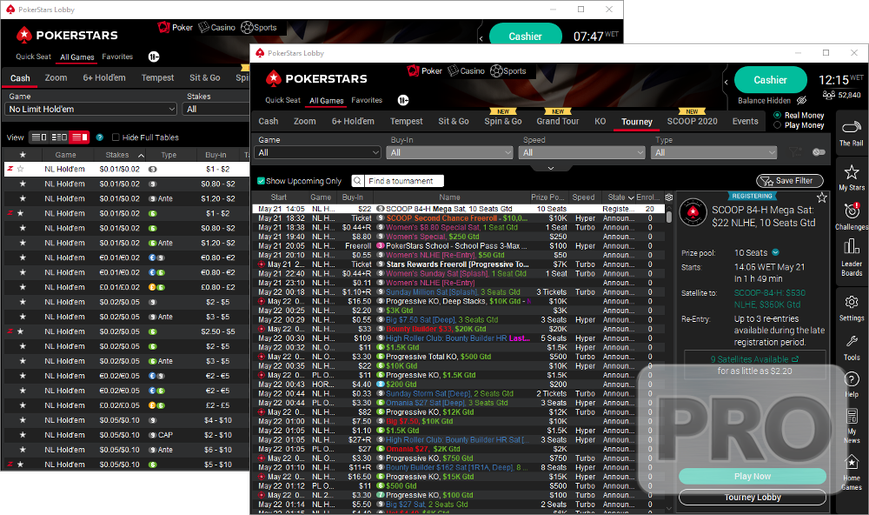Click the crossed-eye Balance Hidden icon

[801, 100]
